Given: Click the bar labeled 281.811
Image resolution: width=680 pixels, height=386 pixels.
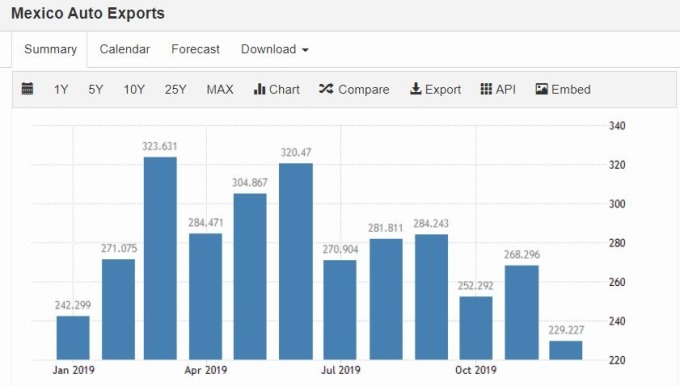Looking at the screenshot, I should (x=386, y=299).
